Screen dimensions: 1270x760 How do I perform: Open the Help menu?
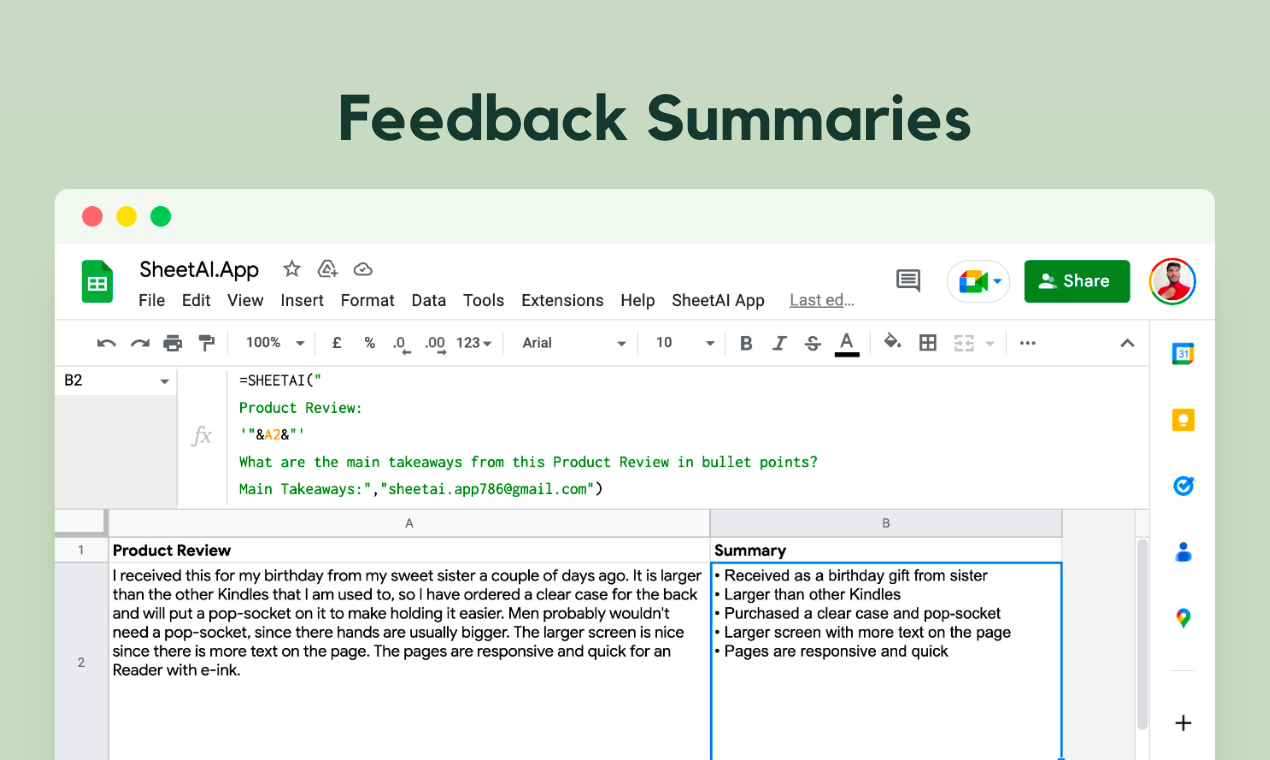(x=638, y=300)
